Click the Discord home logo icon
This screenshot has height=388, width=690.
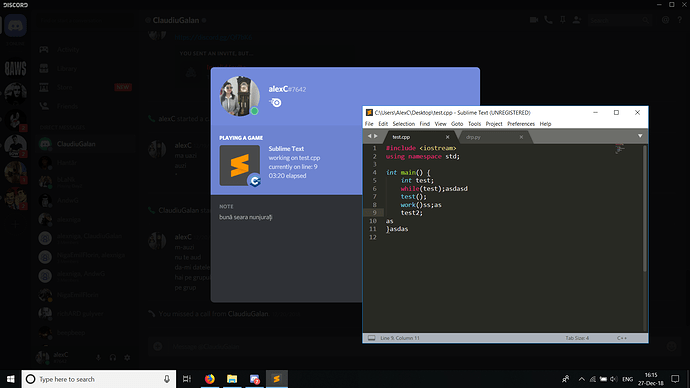(15, 26)
